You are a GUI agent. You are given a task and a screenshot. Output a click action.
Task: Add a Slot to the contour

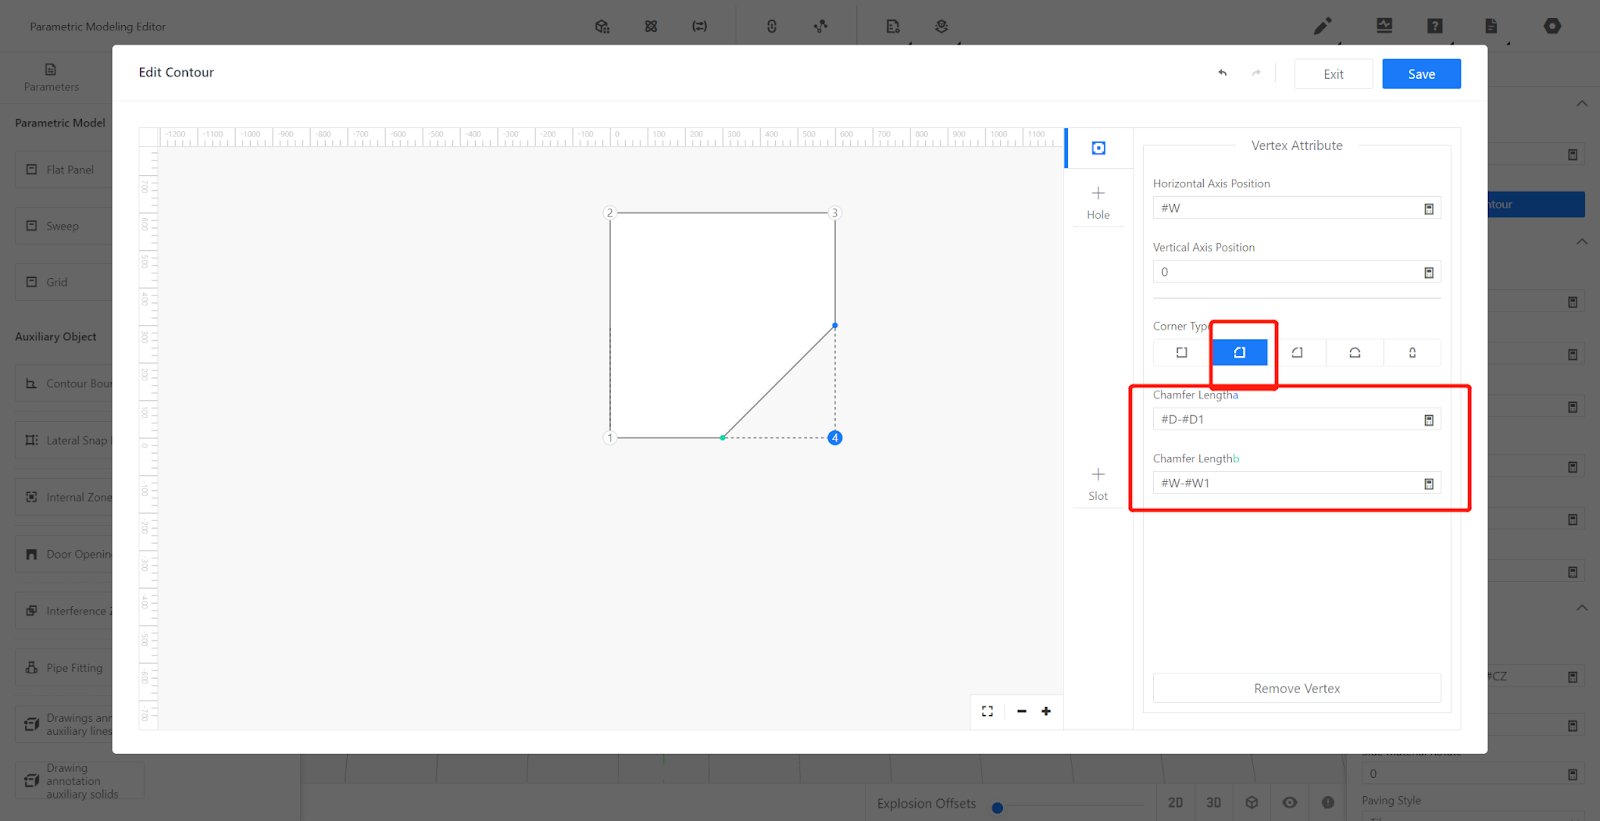1098,483
